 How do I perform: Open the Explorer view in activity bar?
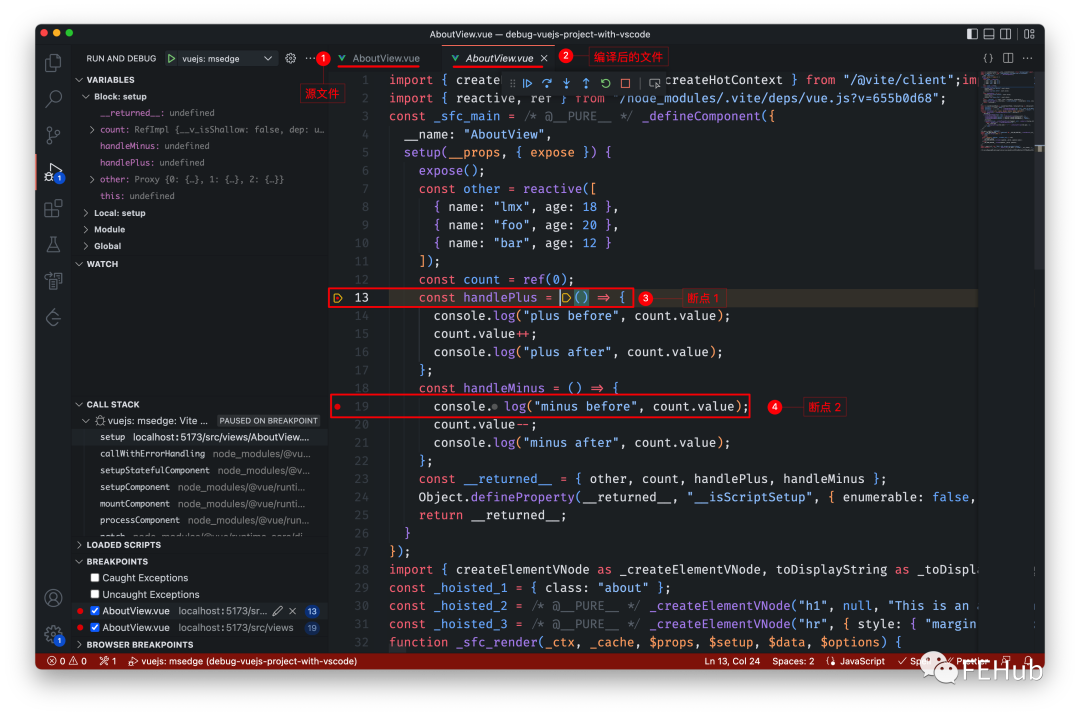coord(53,64)
